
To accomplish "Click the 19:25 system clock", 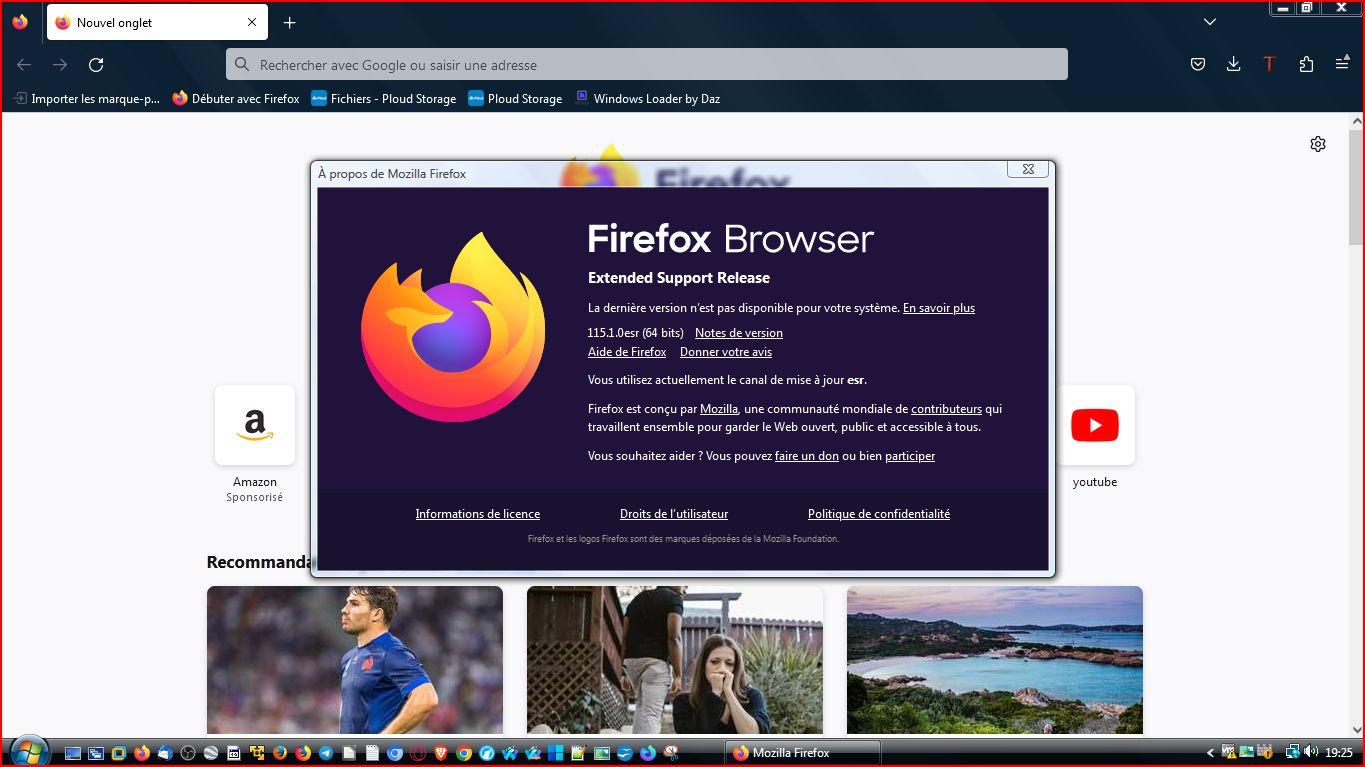I will coord(1339,753).
